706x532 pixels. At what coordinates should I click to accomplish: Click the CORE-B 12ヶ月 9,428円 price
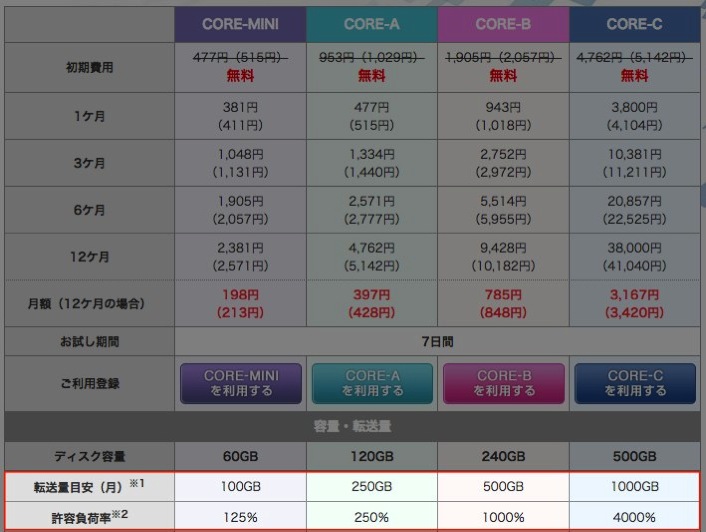503,248
